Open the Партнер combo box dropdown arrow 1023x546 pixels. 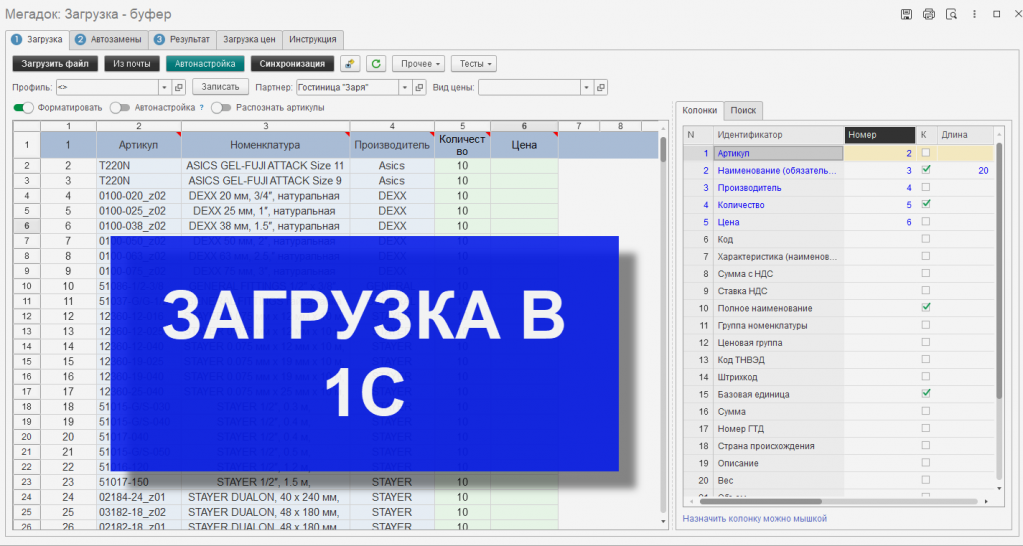(x=405, y=87)
